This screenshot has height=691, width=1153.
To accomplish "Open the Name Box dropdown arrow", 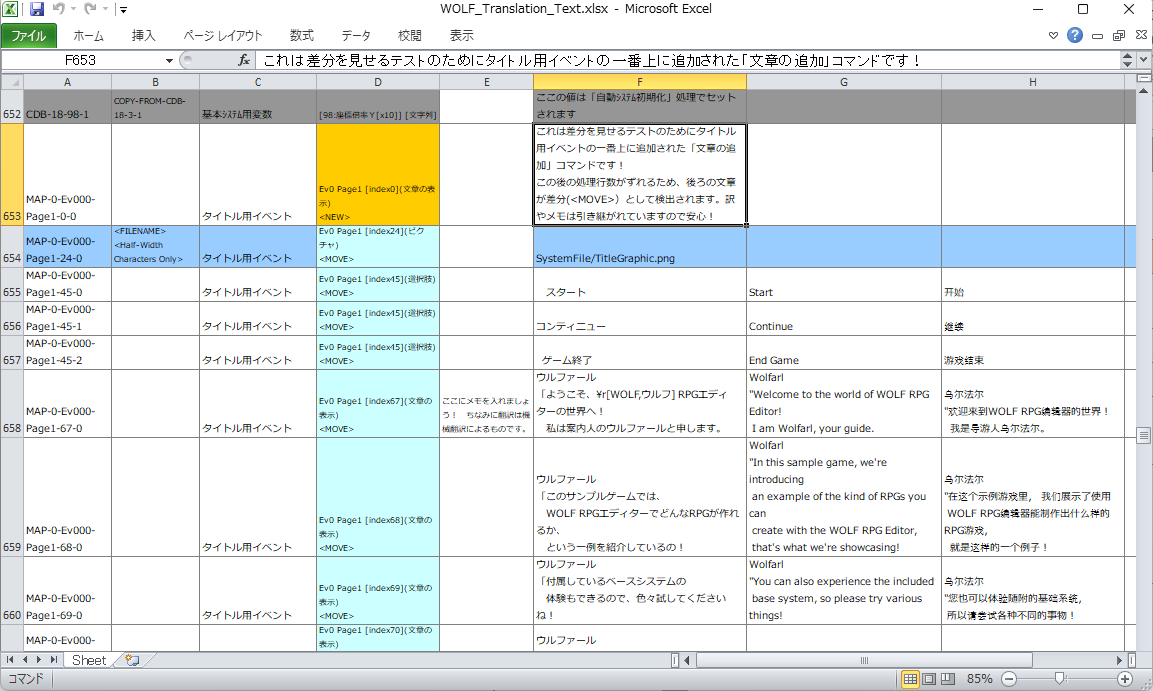I will (169, 60).
